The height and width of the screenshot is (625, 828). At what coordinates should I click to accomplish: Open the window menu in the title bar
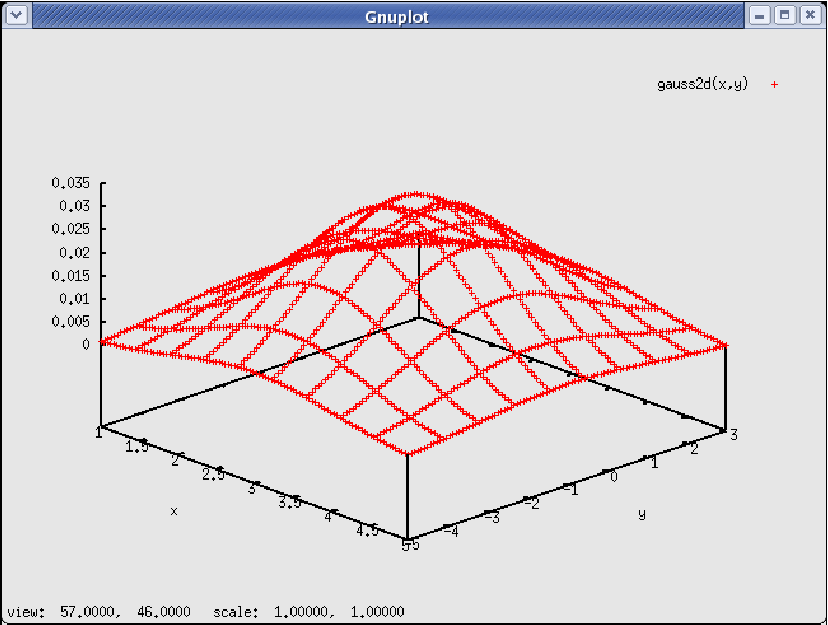tap(16, 15)
